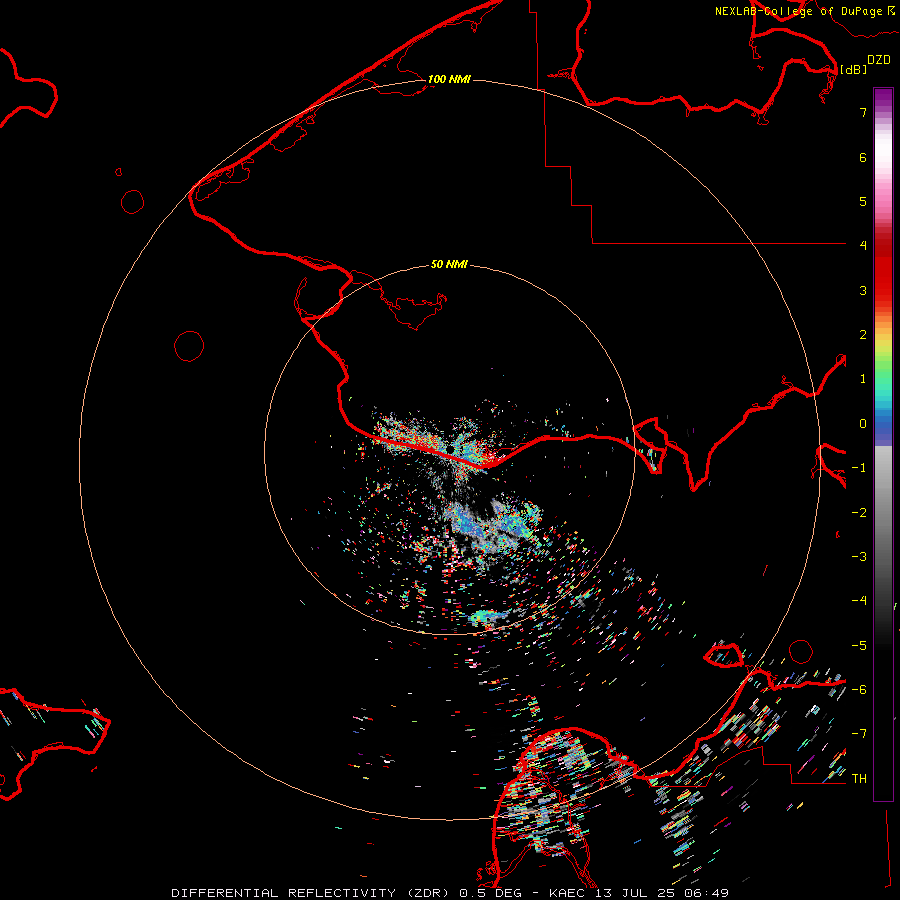Click the 0 value on the color scale
The width and height of the screenshot is (900, 900).
(863, 424)
